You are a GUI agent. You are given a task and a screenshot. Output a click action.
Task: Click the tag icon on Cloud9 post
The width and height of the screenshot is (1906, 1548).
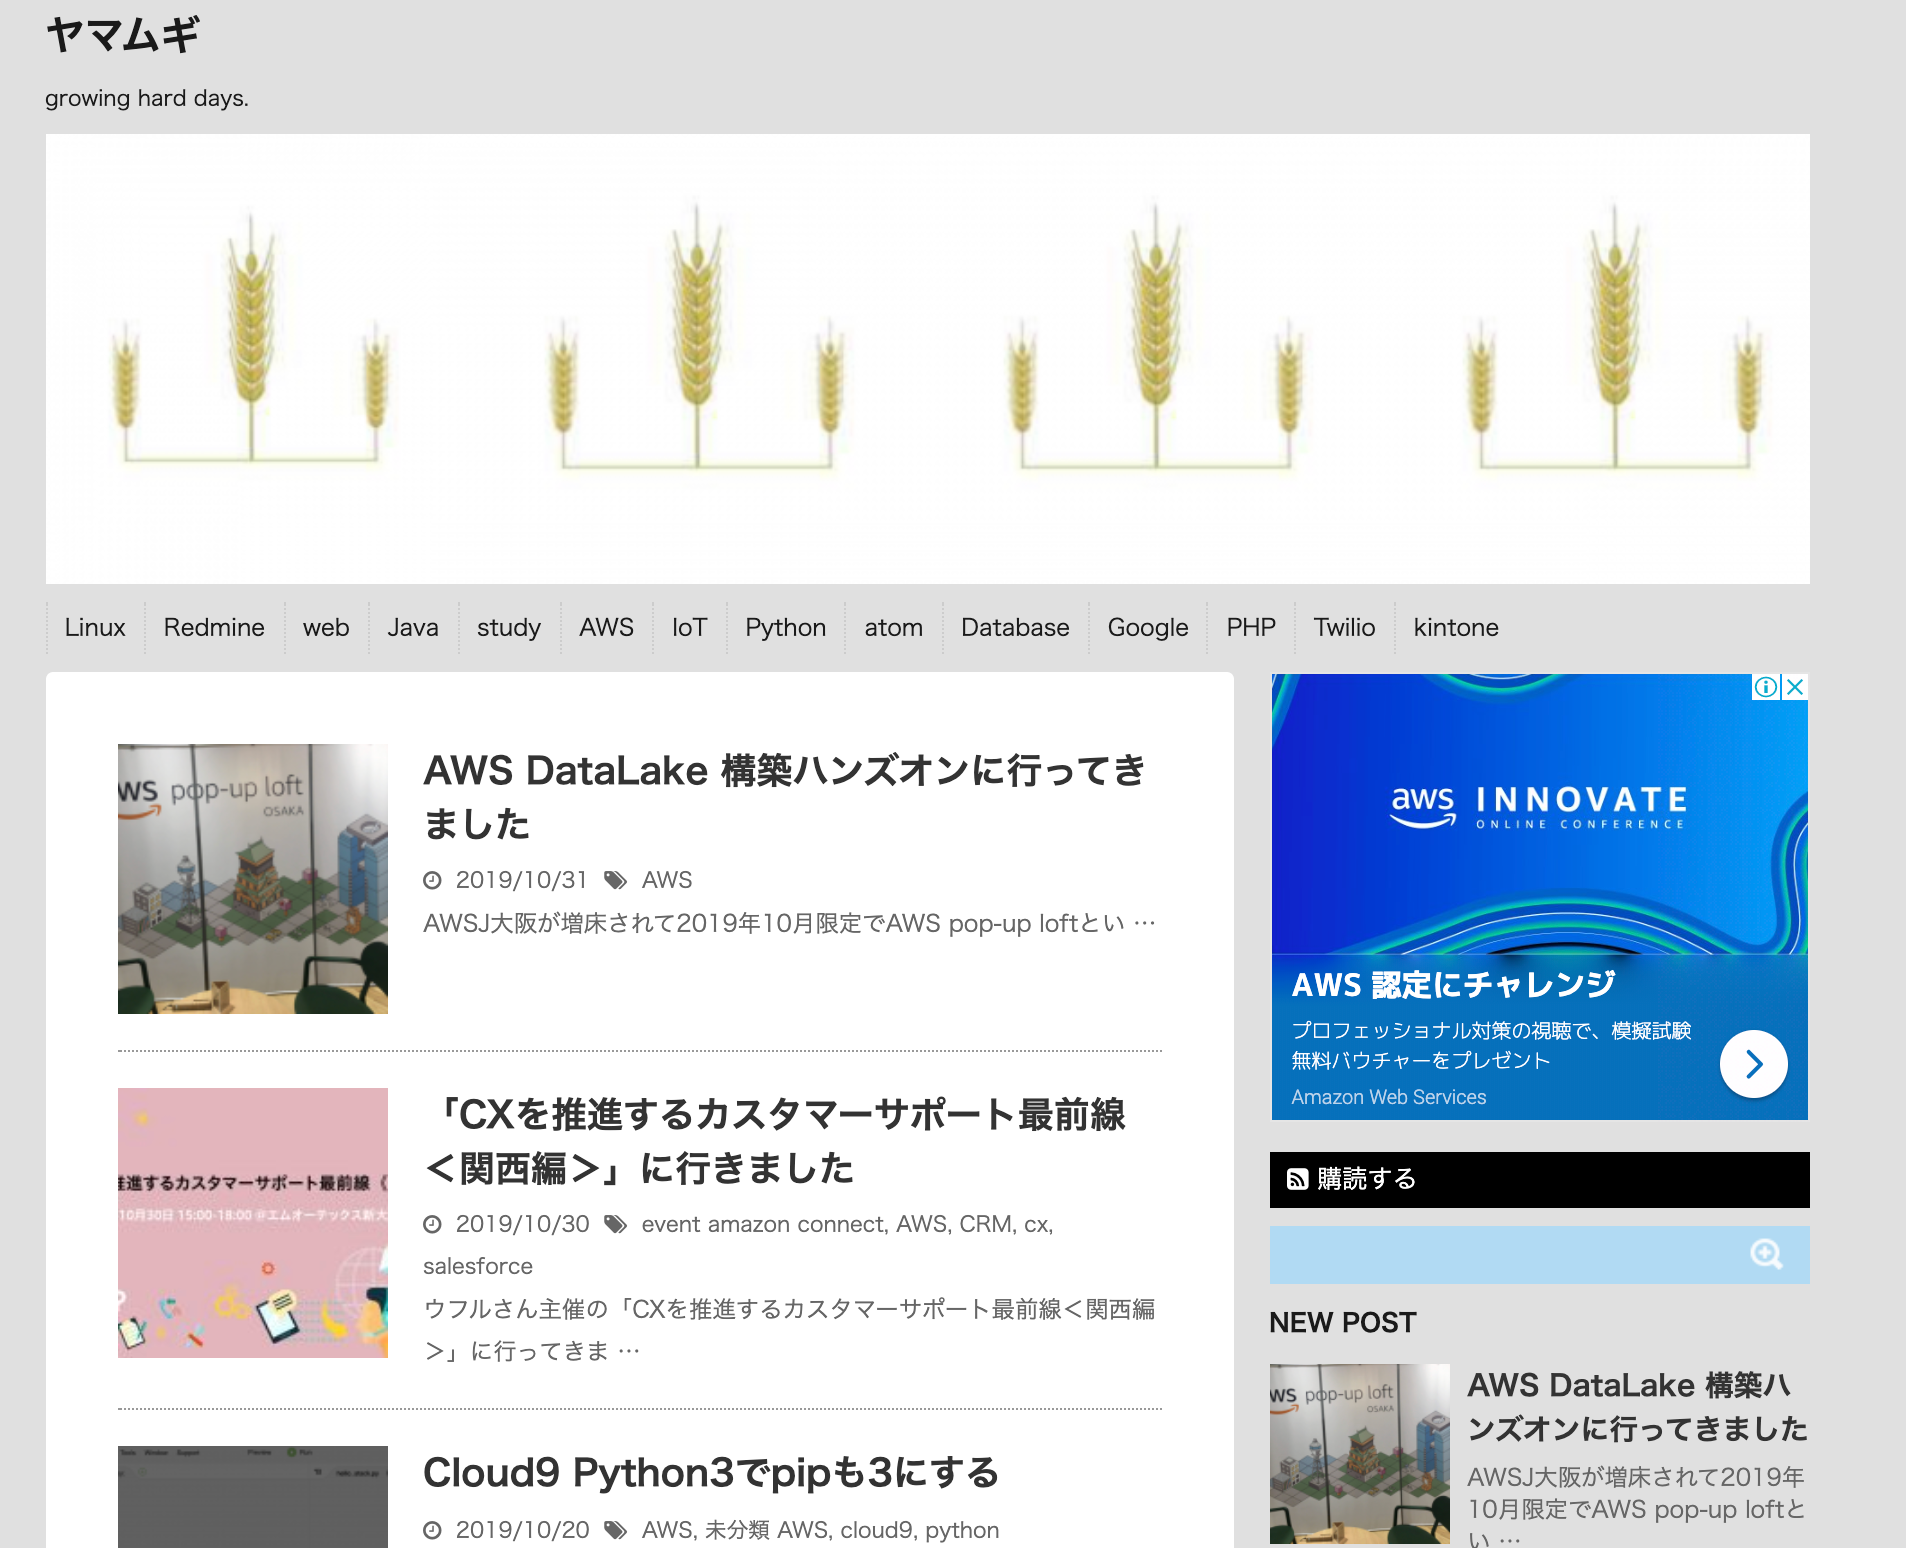(615, 1530)
